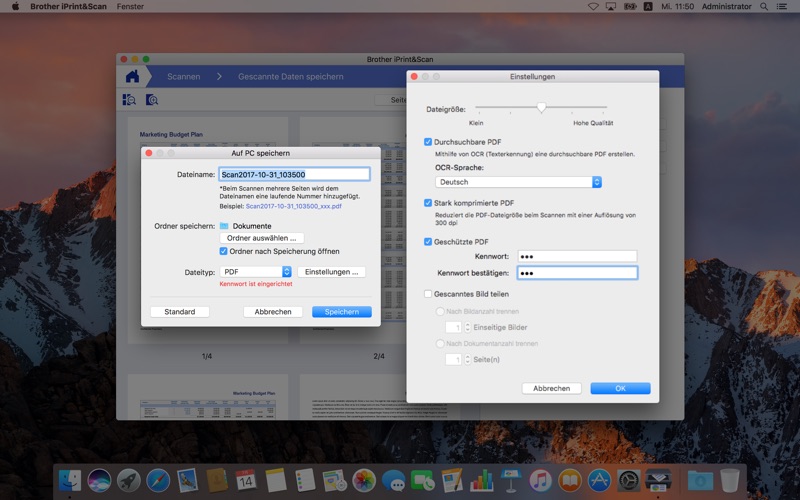Open System Preferences from the dock

(x=629, y=480)
